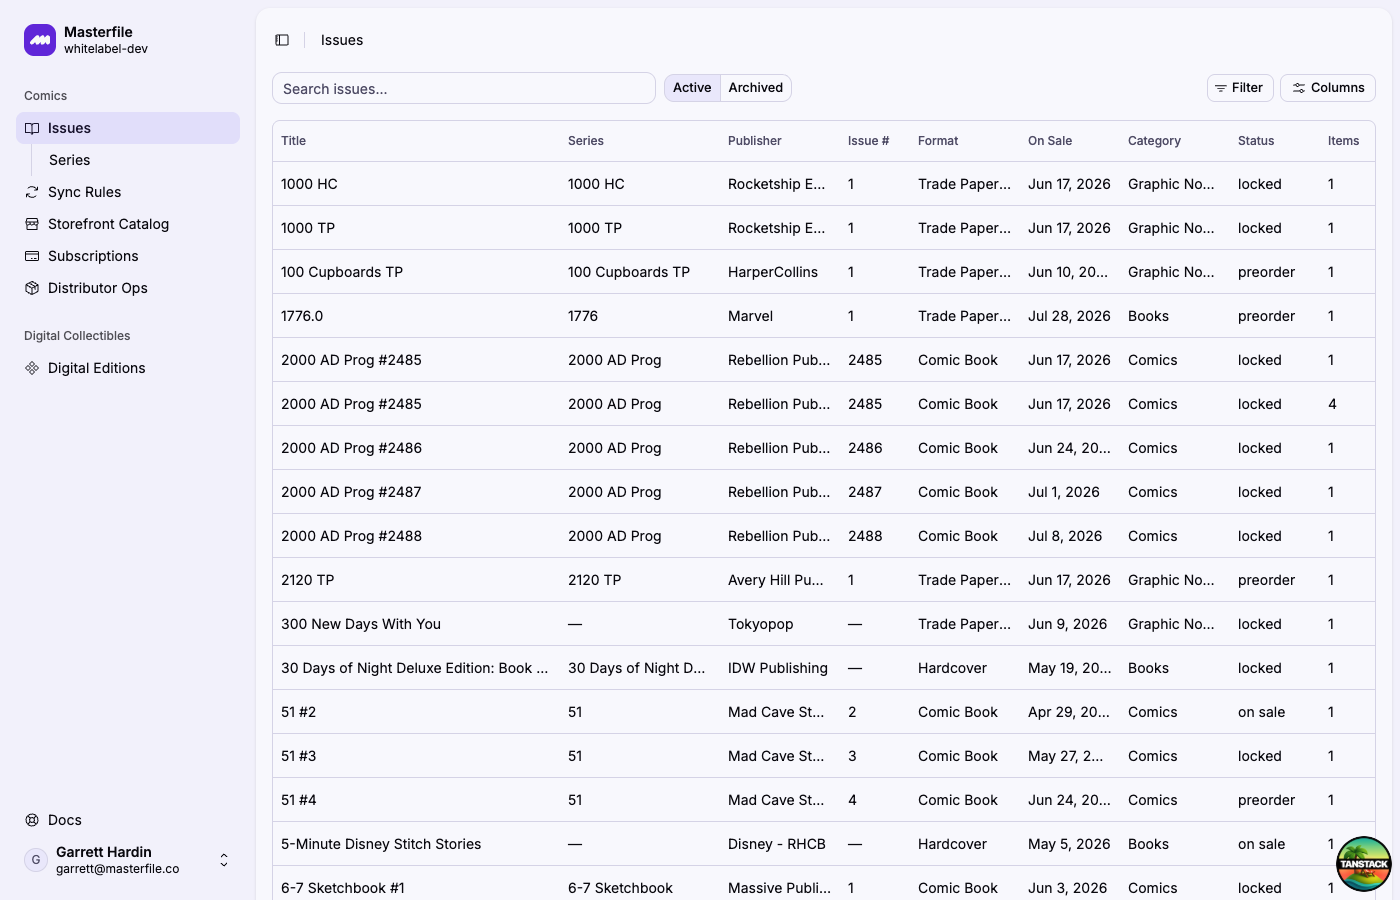The width and height of the screenshot is (1400, 900).
Task: Sort by the Title column header
Action: 294,141
